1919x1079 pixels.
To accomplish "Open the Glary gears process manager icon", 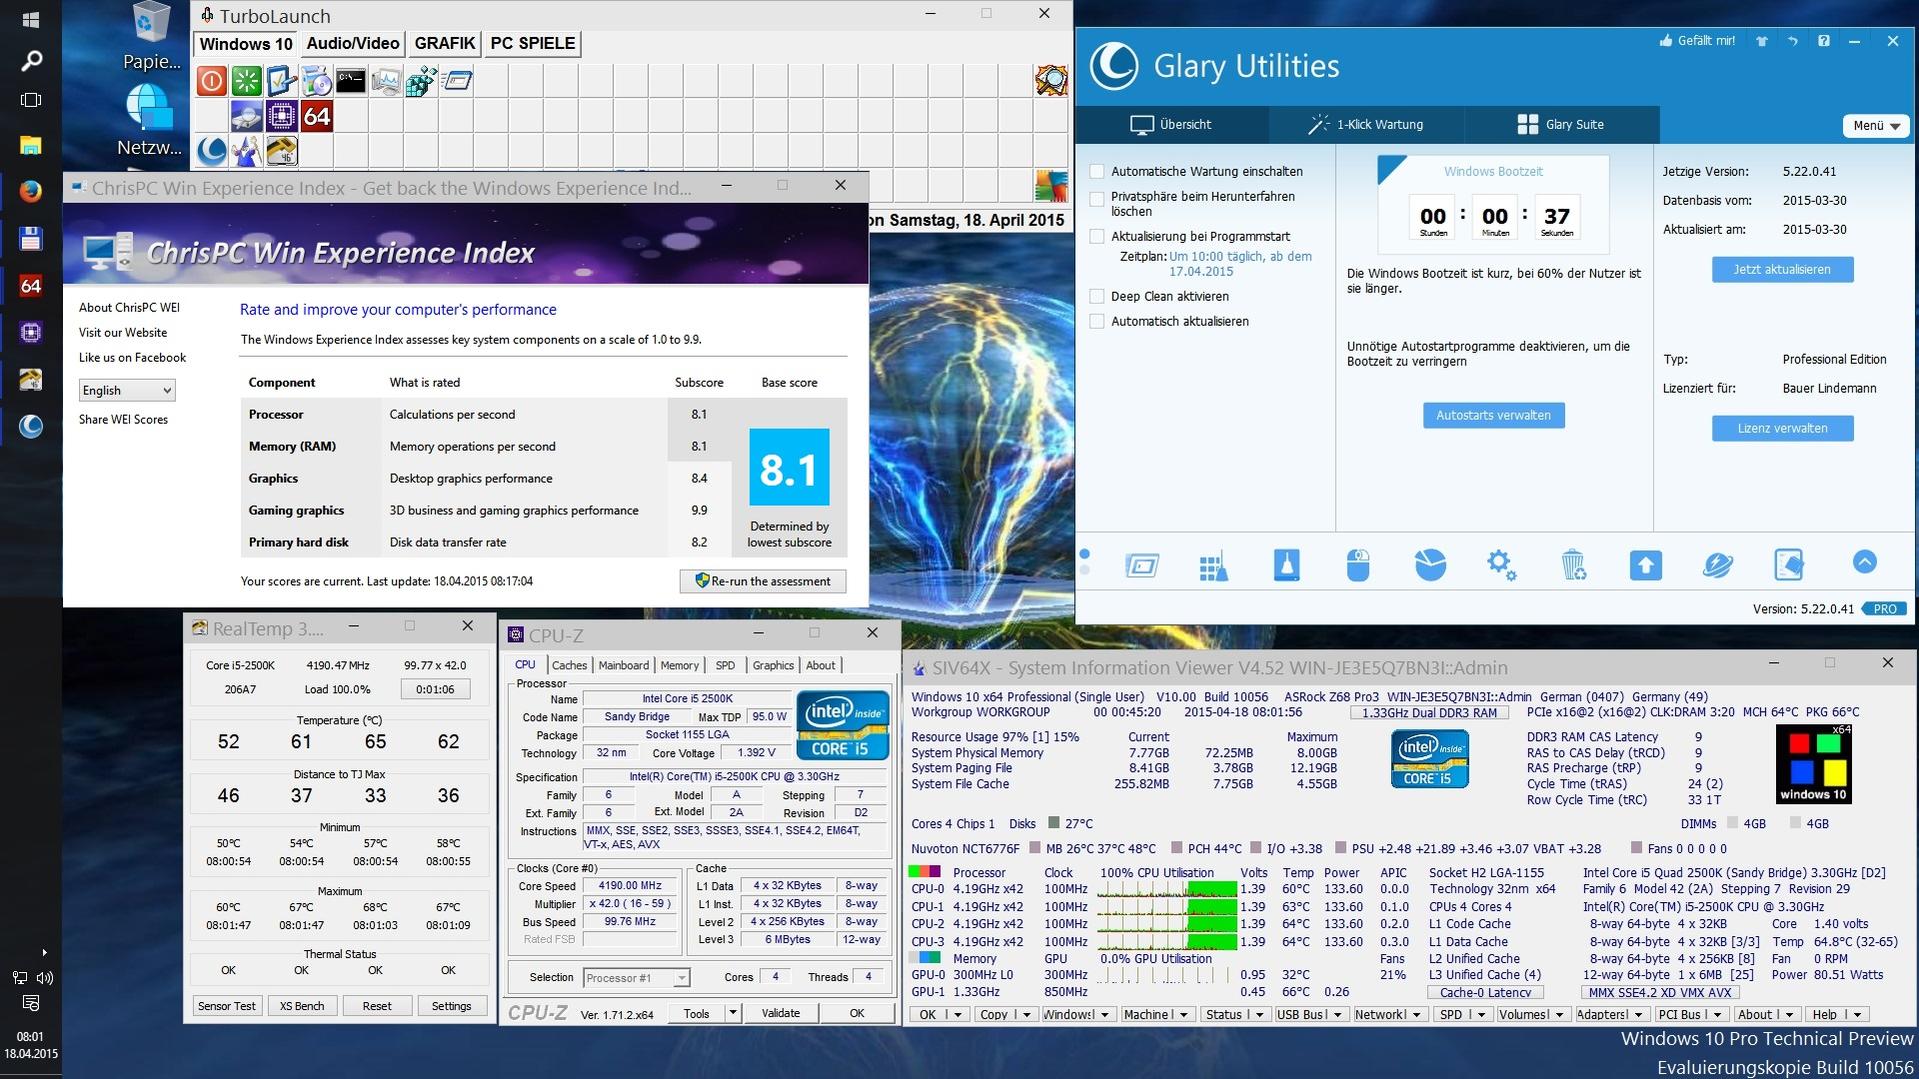I will click(x=1501, y=565).
